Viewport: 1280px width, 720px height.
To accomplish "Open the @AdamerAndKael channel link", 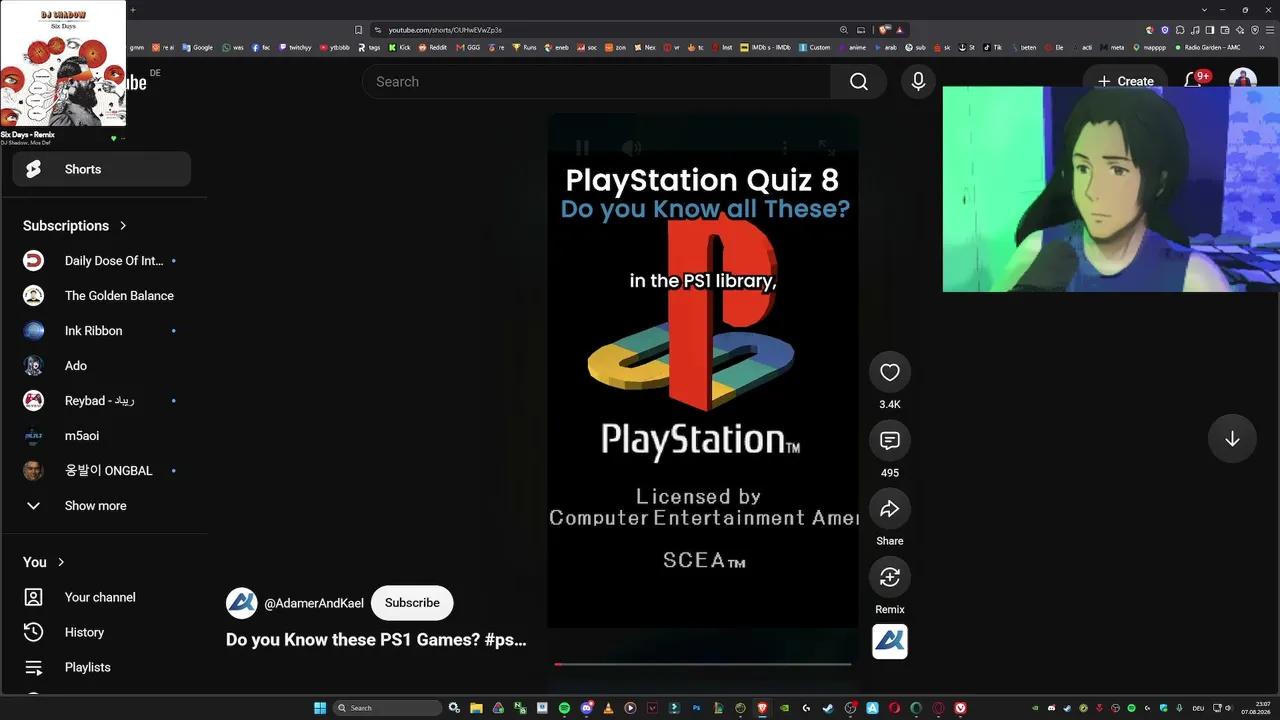I will click(x=314, y=603).
